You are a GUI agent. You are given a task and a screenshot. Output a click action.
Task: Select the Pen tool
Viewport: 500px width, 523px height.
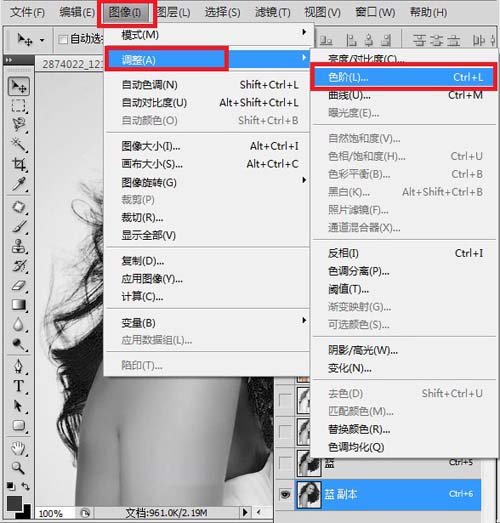(19, 366)
